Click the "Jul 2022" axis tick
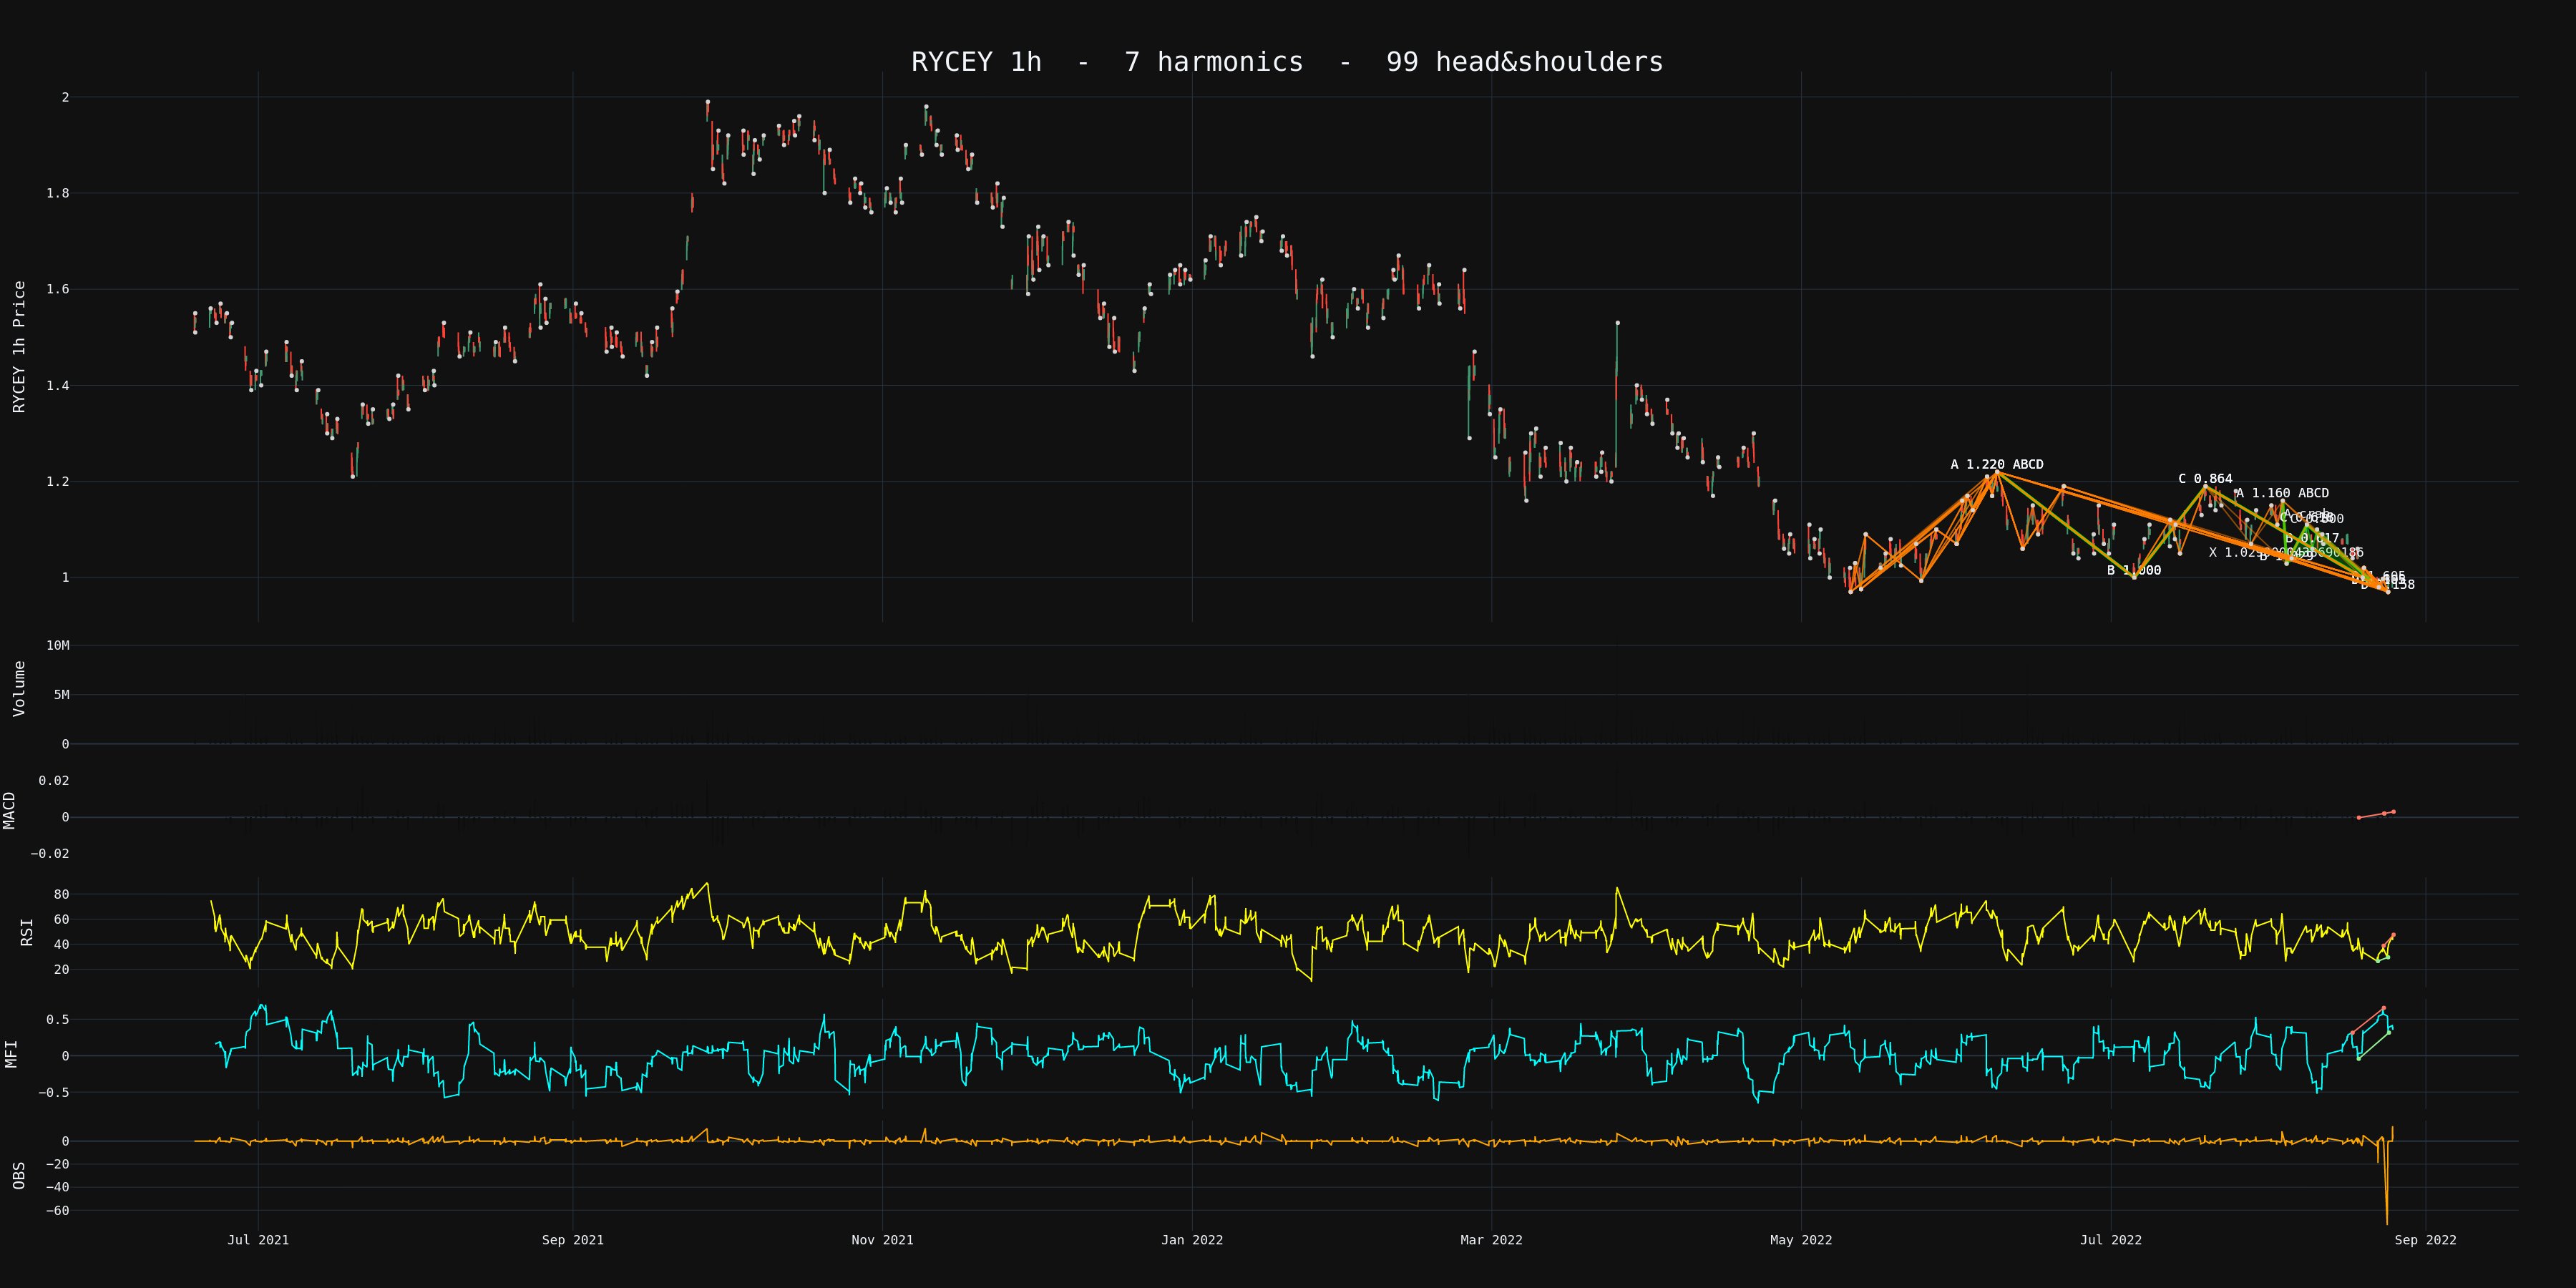The width and height of the screenshot is (2576, 1288). 2110,1240
